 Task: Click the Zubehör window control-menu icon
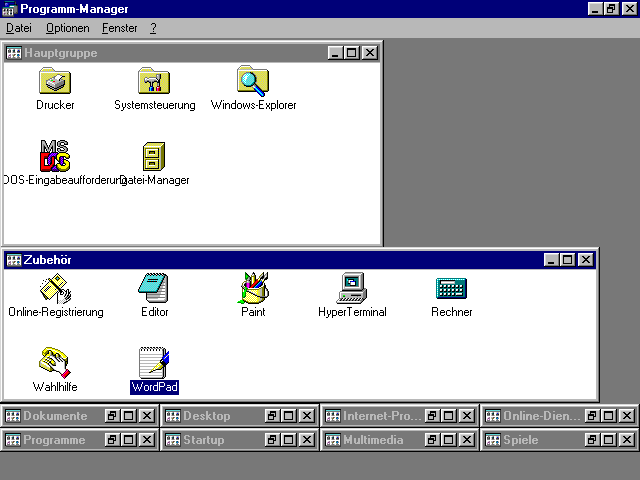(13, 260)
